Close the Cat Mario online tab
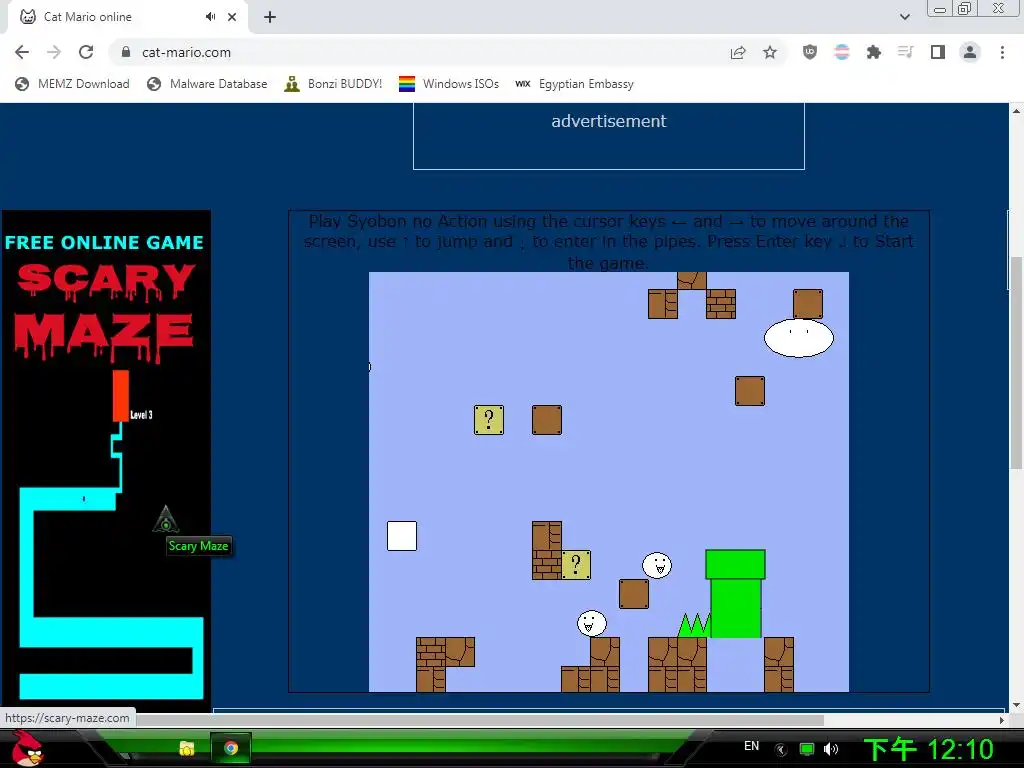Image resolution: width=1024 pixels, height=768 pixels. (x=232, y=17)
